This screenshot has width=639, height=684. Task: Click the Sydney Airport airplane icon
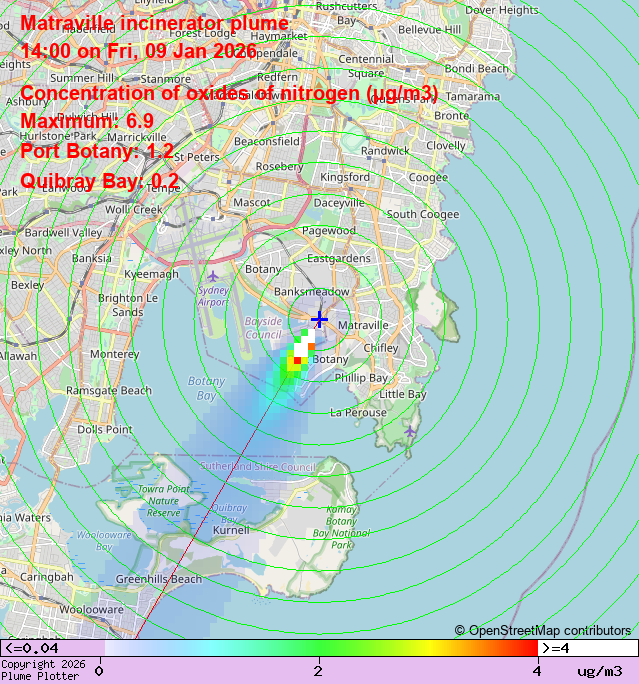(x=212, y=275)
